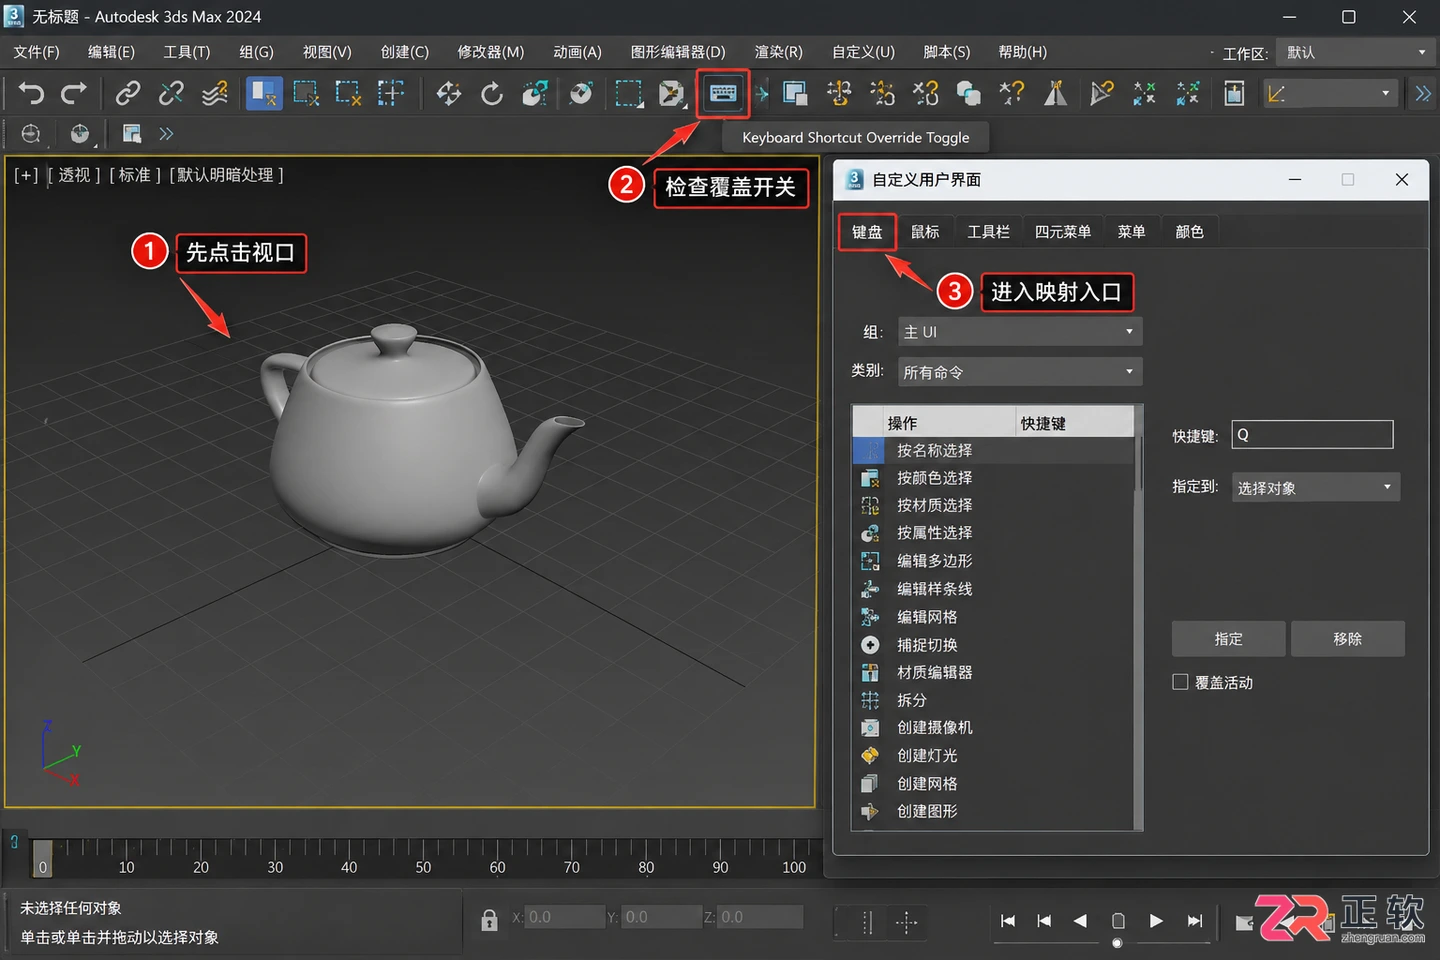Click the 快捷键 input field containing Q
Viewport: 1440px width, 960px height.
(x=1312, y=434)
